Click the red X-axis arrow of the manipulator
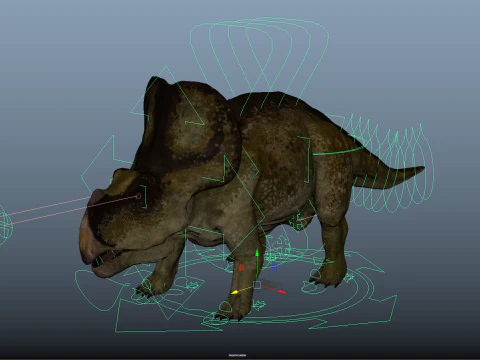Screen dimensions: 480x360 (x=282, y=292)
